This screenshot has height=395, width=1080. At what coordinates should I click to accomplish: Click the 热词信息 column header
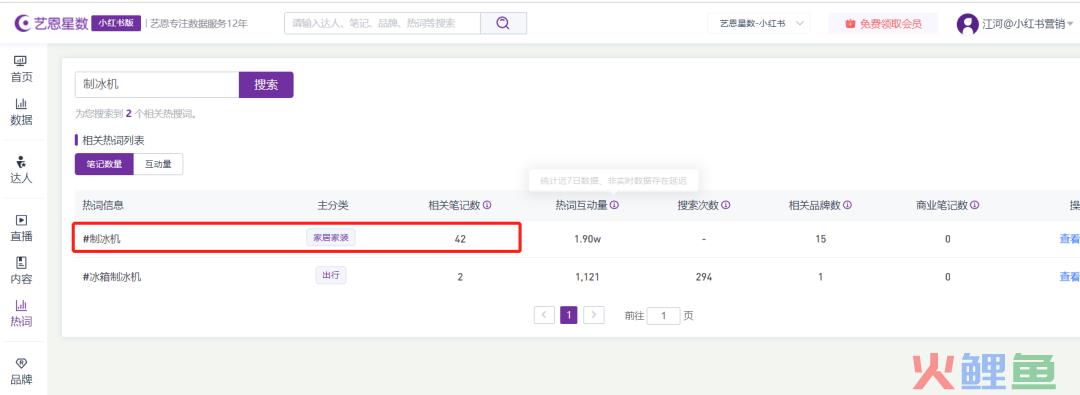point(103,205)
